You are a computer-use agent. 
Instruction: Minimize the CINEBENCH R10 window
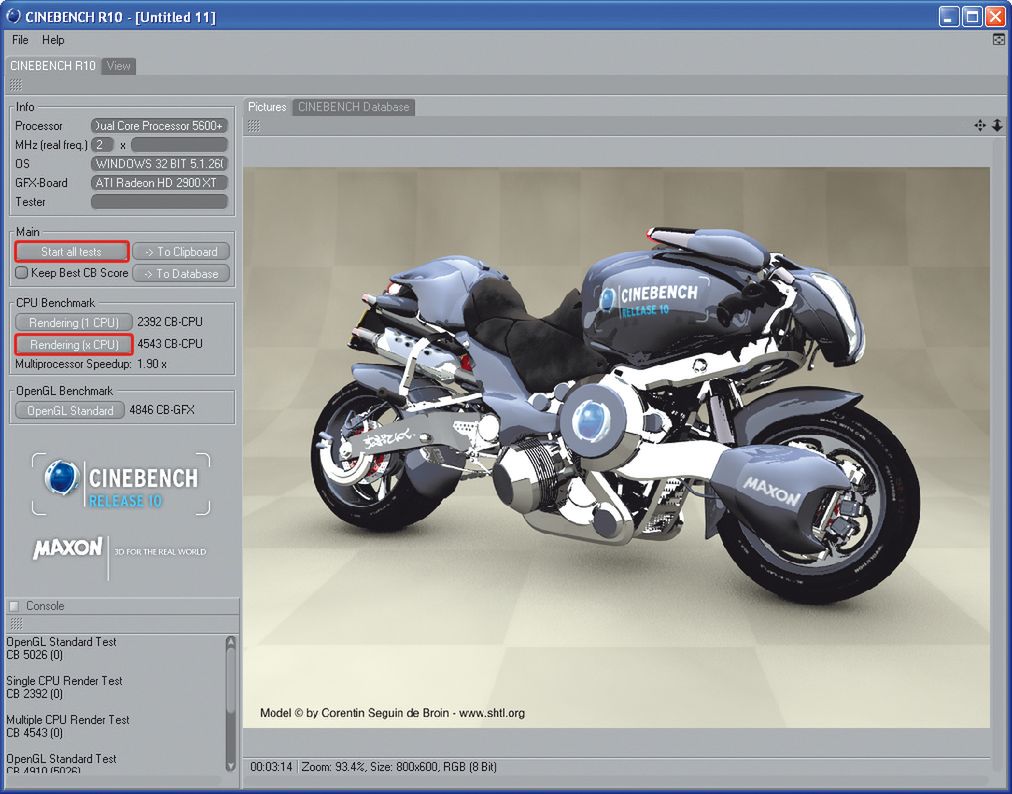pos(948,17)
